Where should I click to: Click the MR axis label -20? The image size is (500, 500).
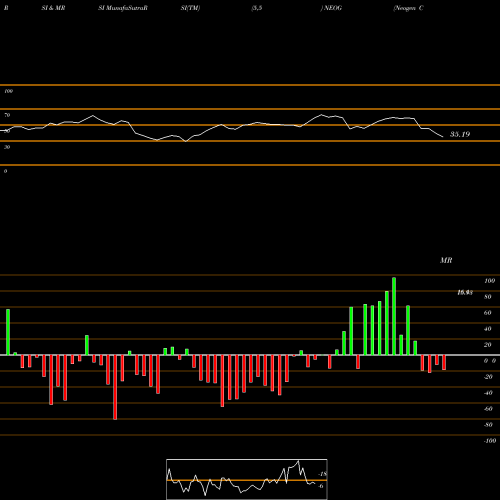[488, 377]
